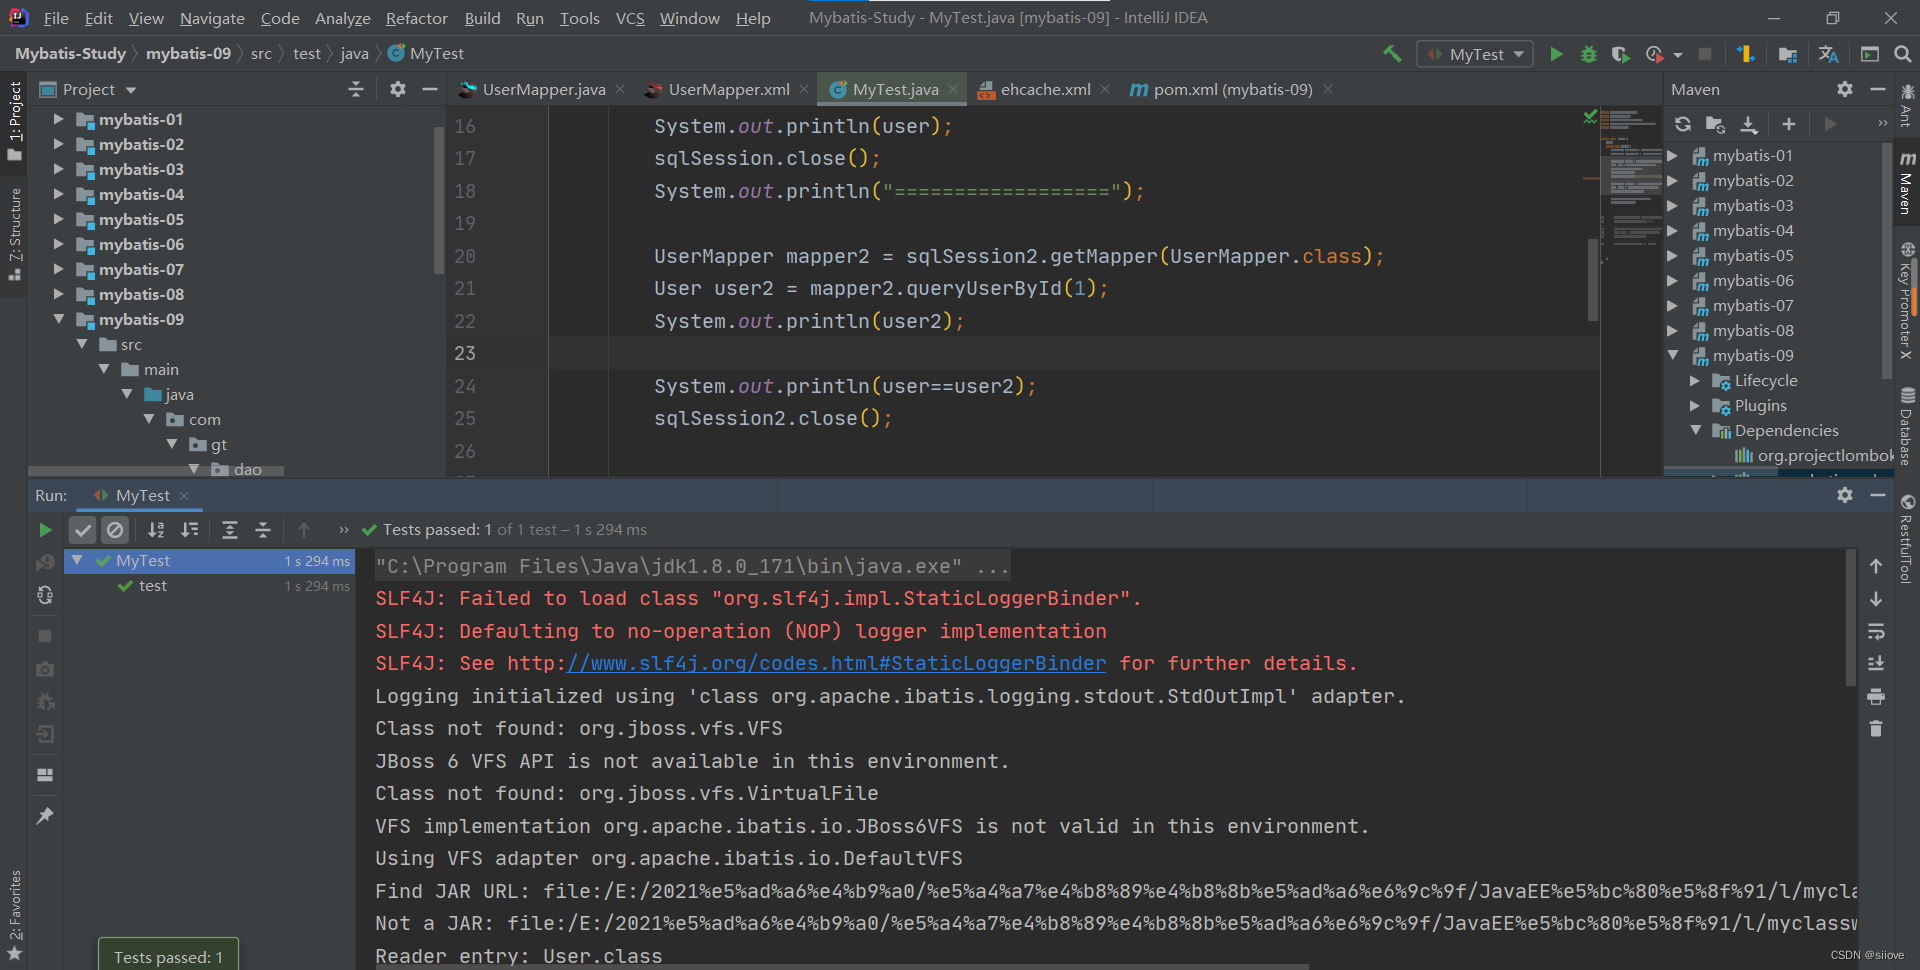Open Run panel settings gear
The height and width of the screenshot is (970, 1920).
pos(1845,495)
